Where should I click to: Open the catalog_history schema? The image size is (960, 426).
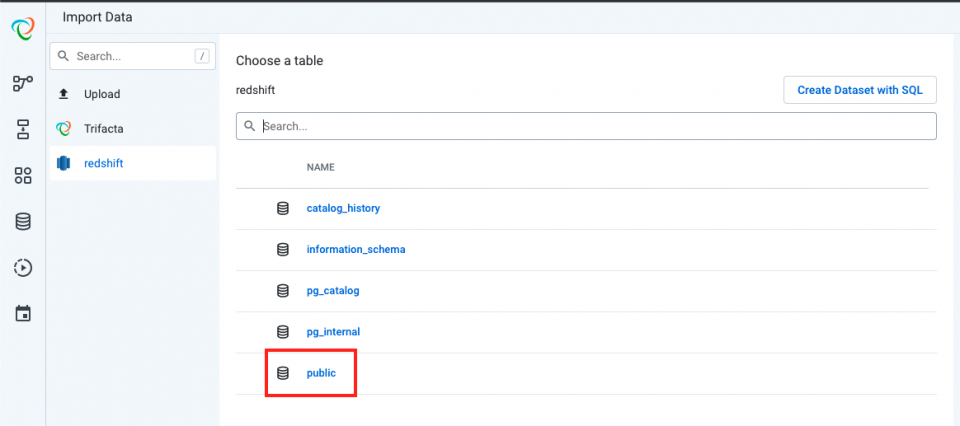pyautogui.click(x=343, y=208)
